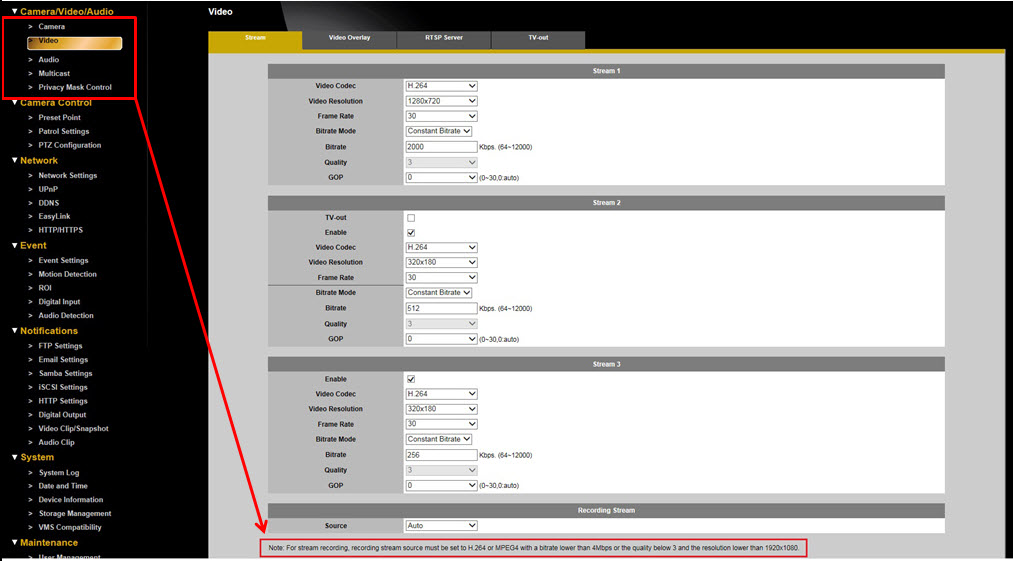Open Email Settings page
Image resolution: width=1013 pixels, height=561 pixels.
coord(63,359)
